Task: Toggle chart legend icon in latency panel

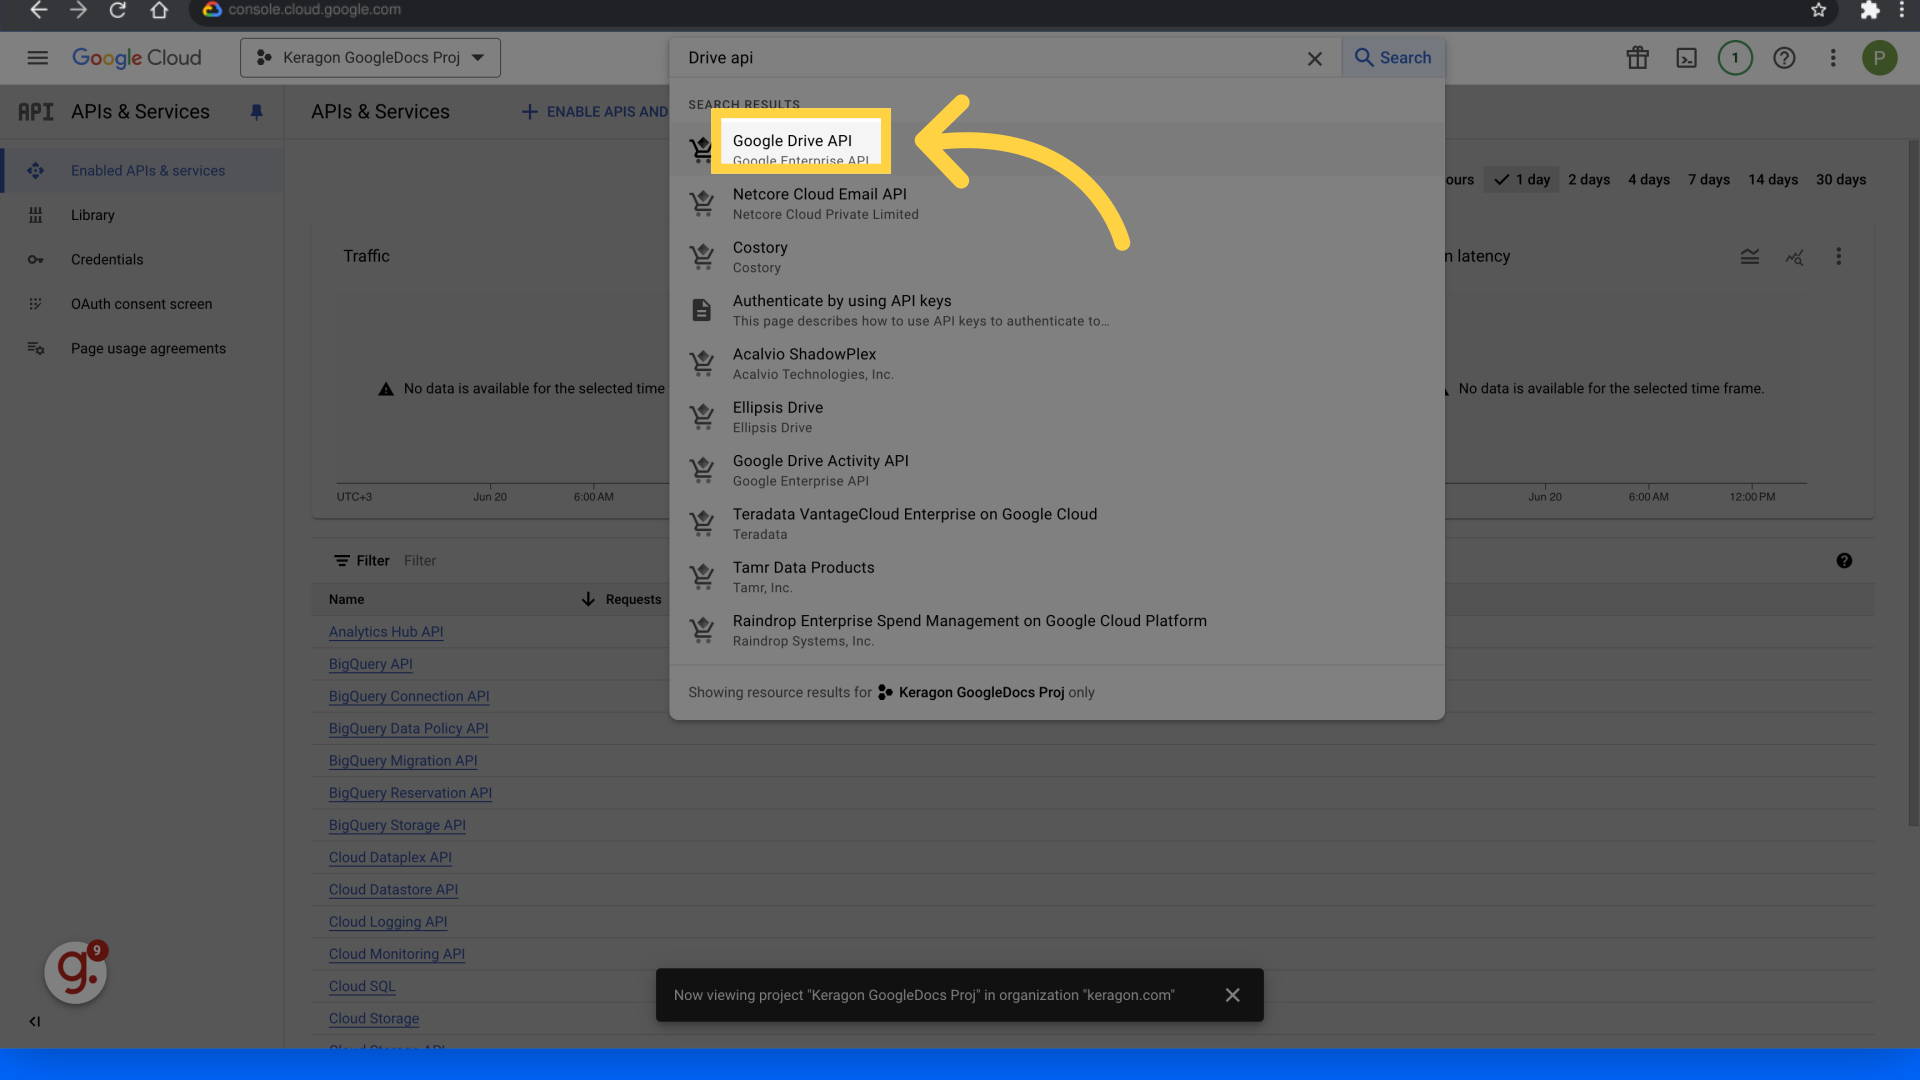Action: (x=1749, y=257)
